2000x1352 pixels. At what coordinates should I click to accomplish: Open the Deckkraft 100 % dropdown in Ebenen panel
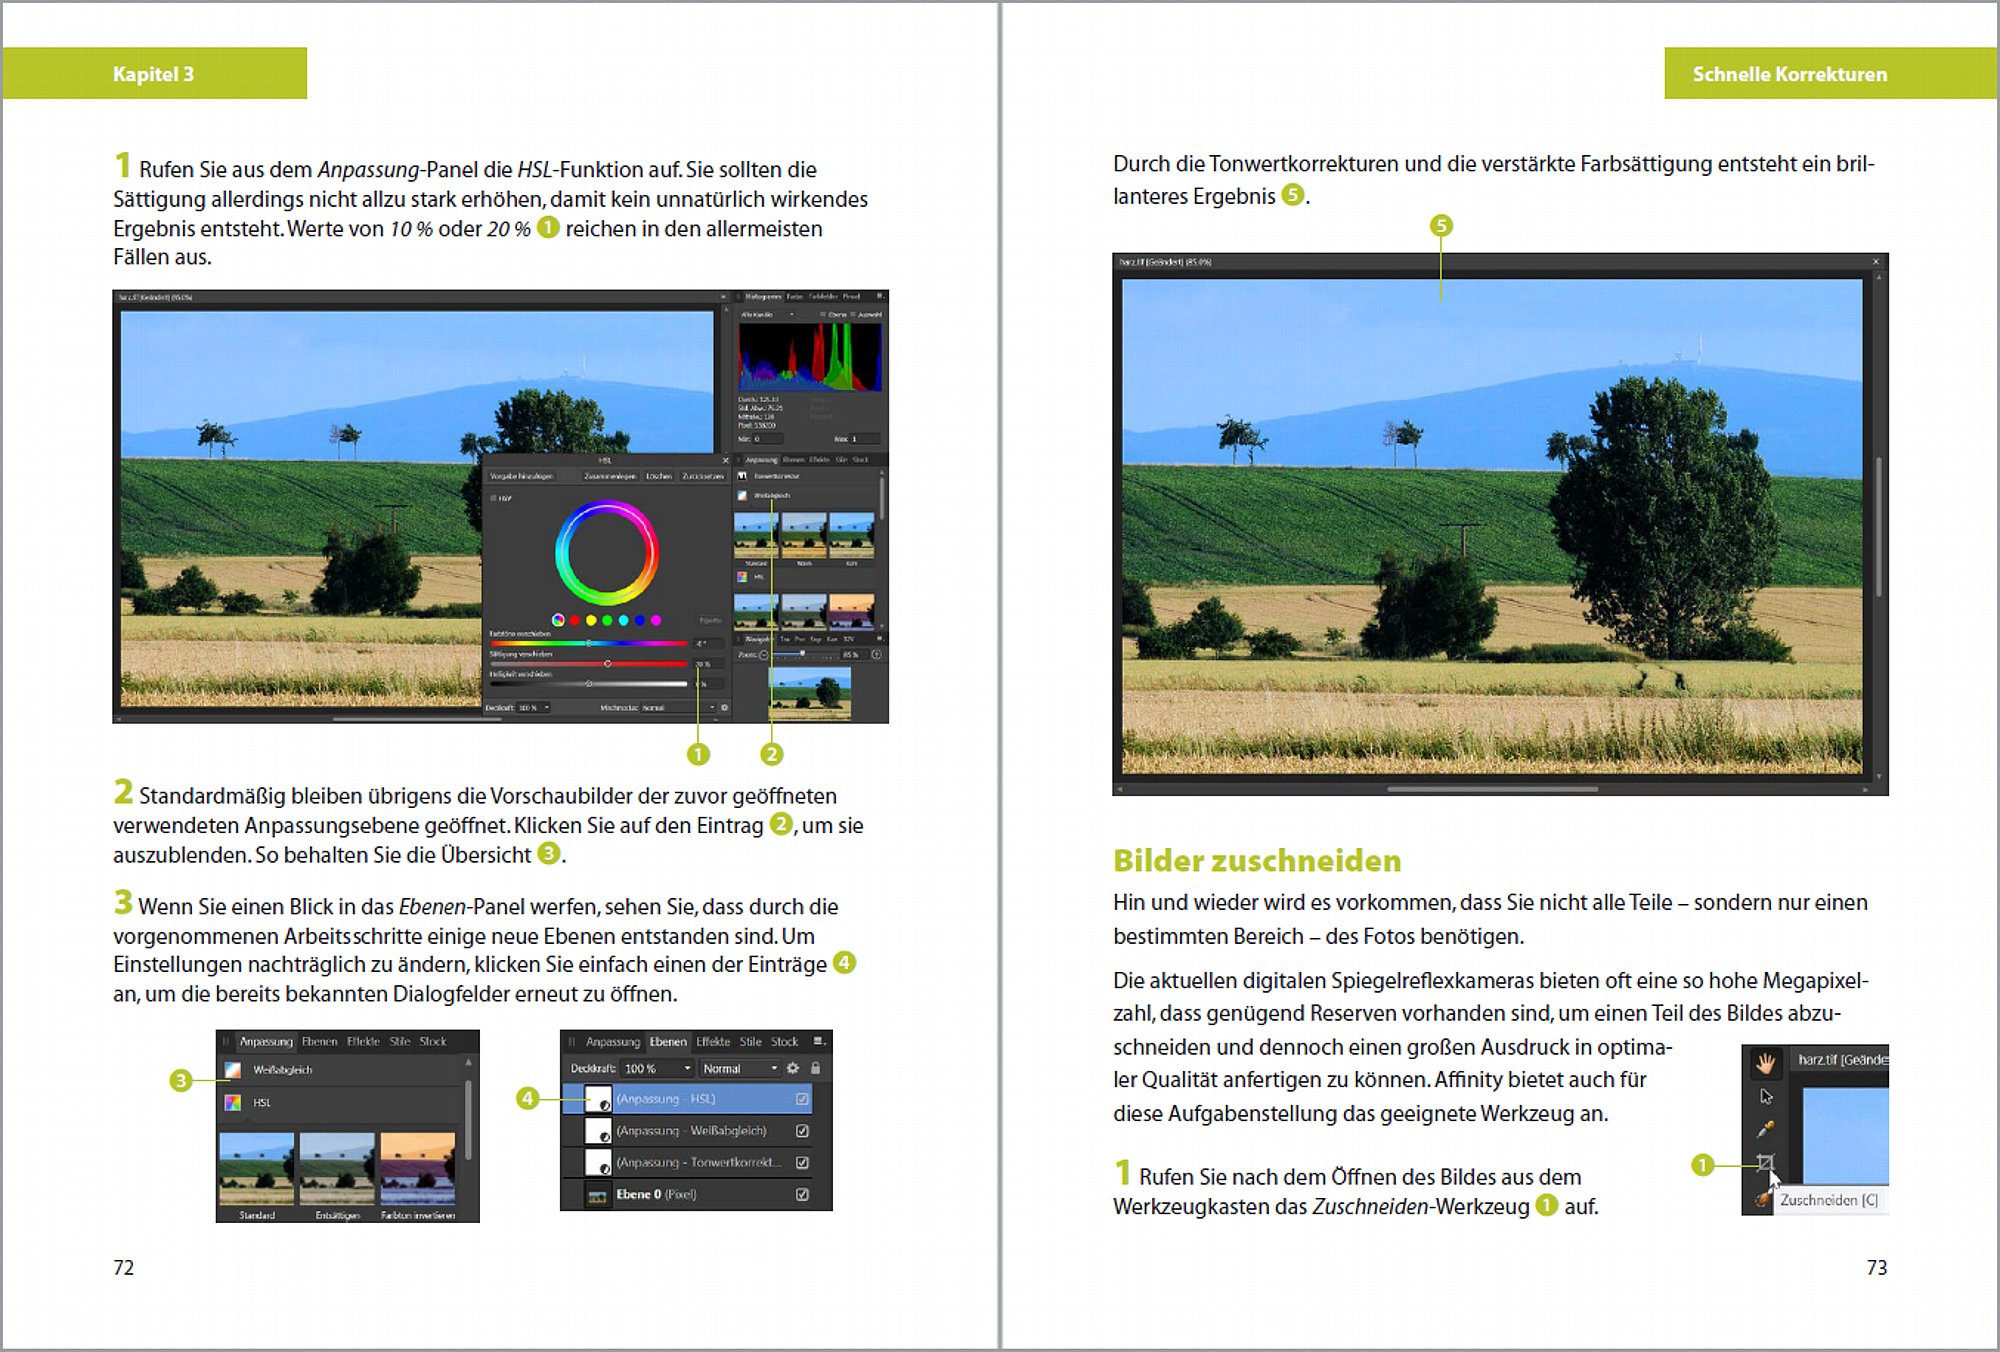click(x=658, y=1068)
